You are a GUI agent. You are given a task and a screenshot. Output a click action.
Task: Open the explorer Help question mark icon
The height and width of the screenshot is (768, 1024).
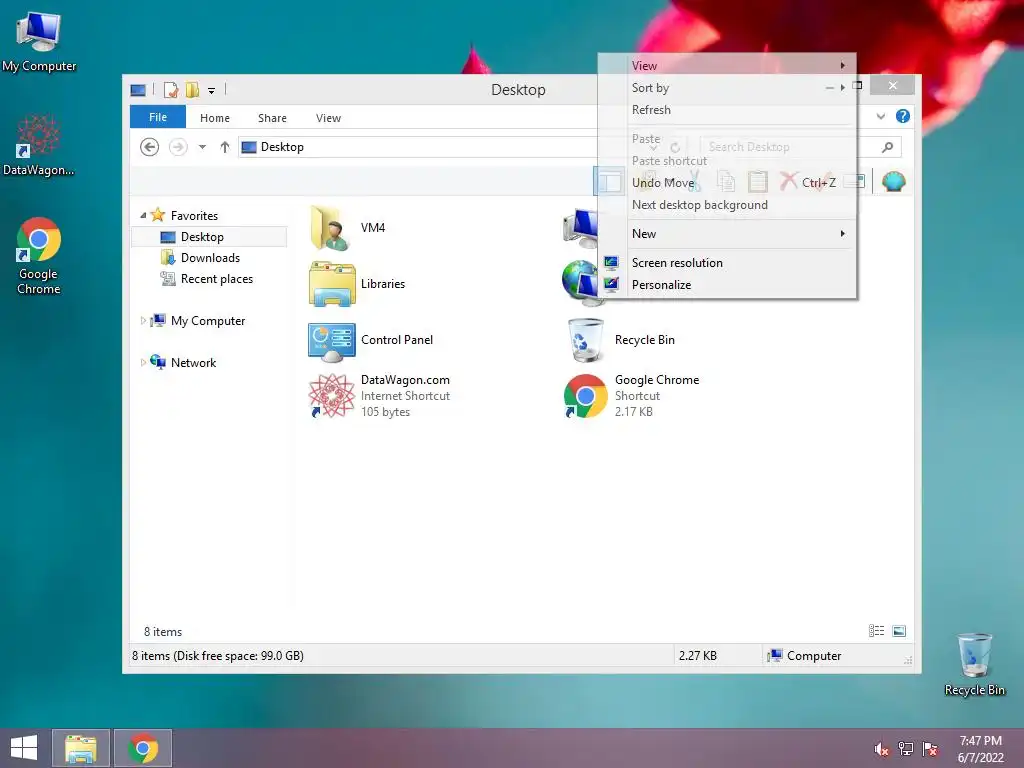pyautogui.click(x=903, y=116)
